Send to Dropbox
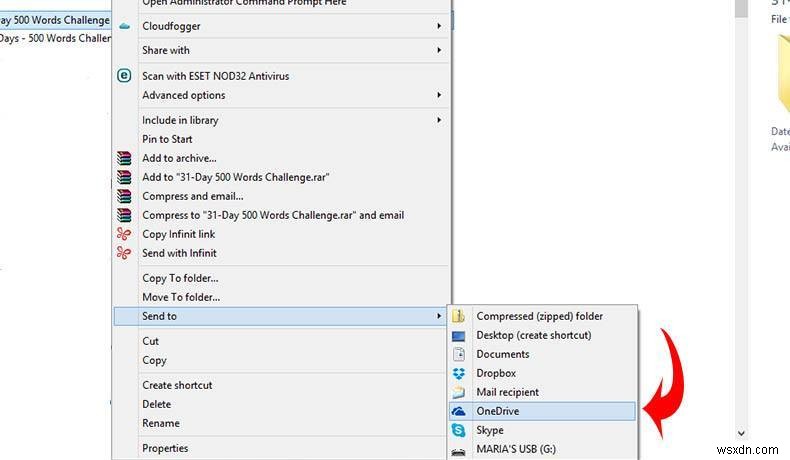The image size is (790, 460). 543,373
